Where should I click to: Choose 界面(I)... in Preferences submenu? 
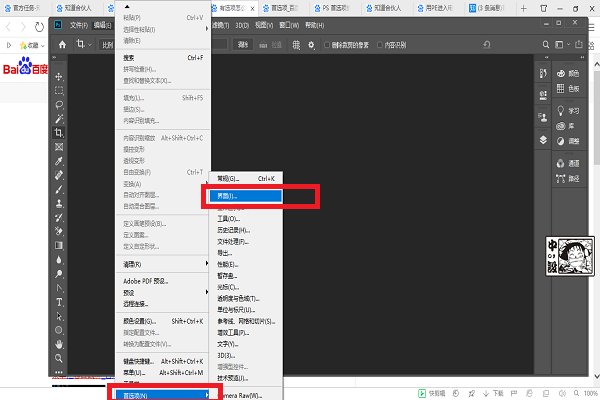click(x=245, y=196)
